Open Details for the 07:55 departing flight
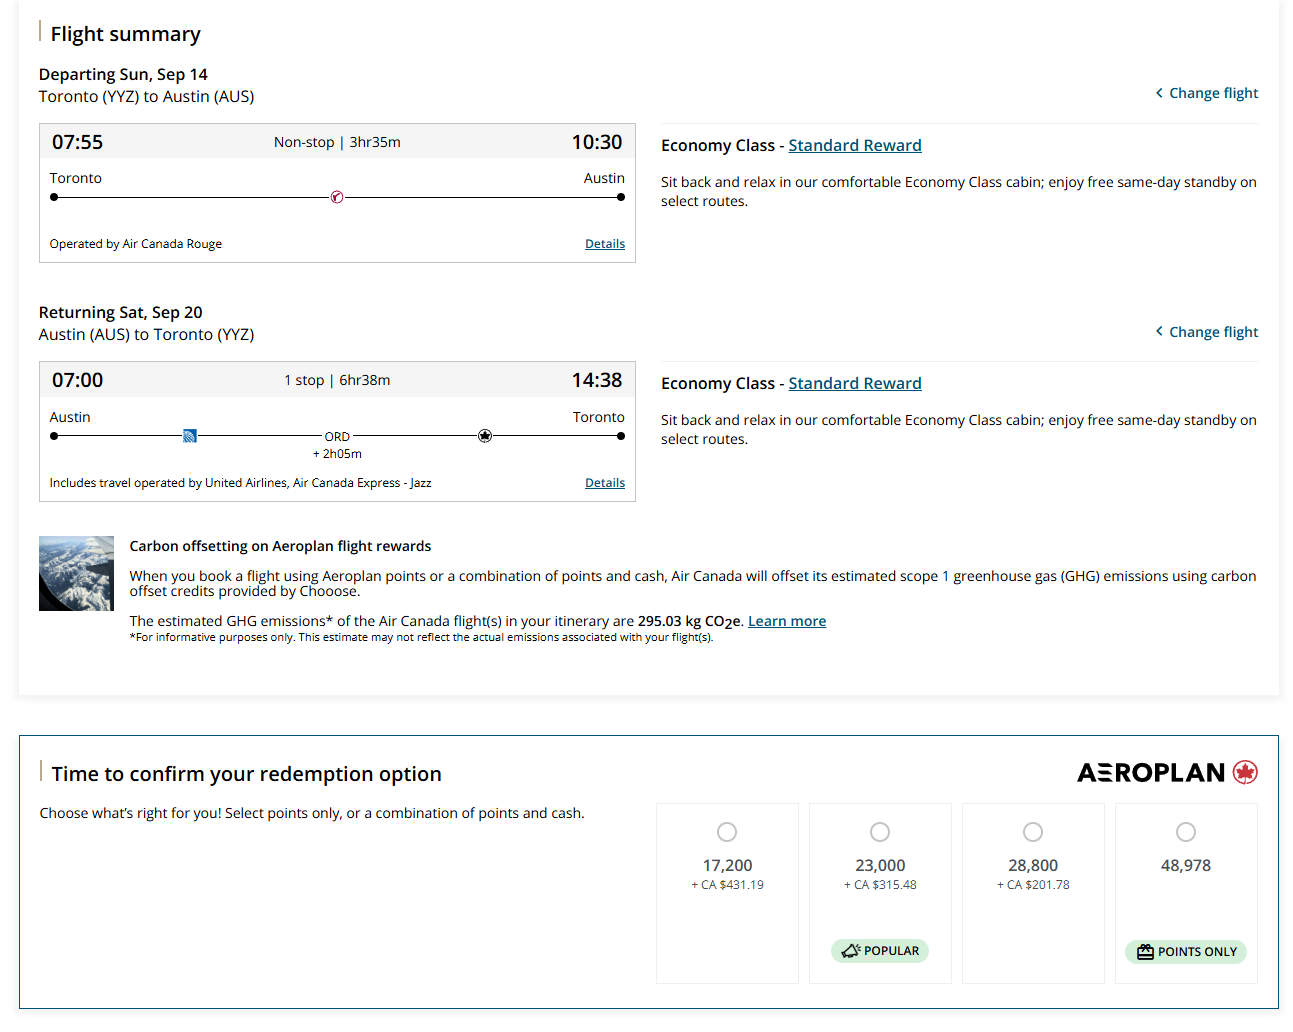Viewport: 1293px width, 1032px height. point(605,244)
